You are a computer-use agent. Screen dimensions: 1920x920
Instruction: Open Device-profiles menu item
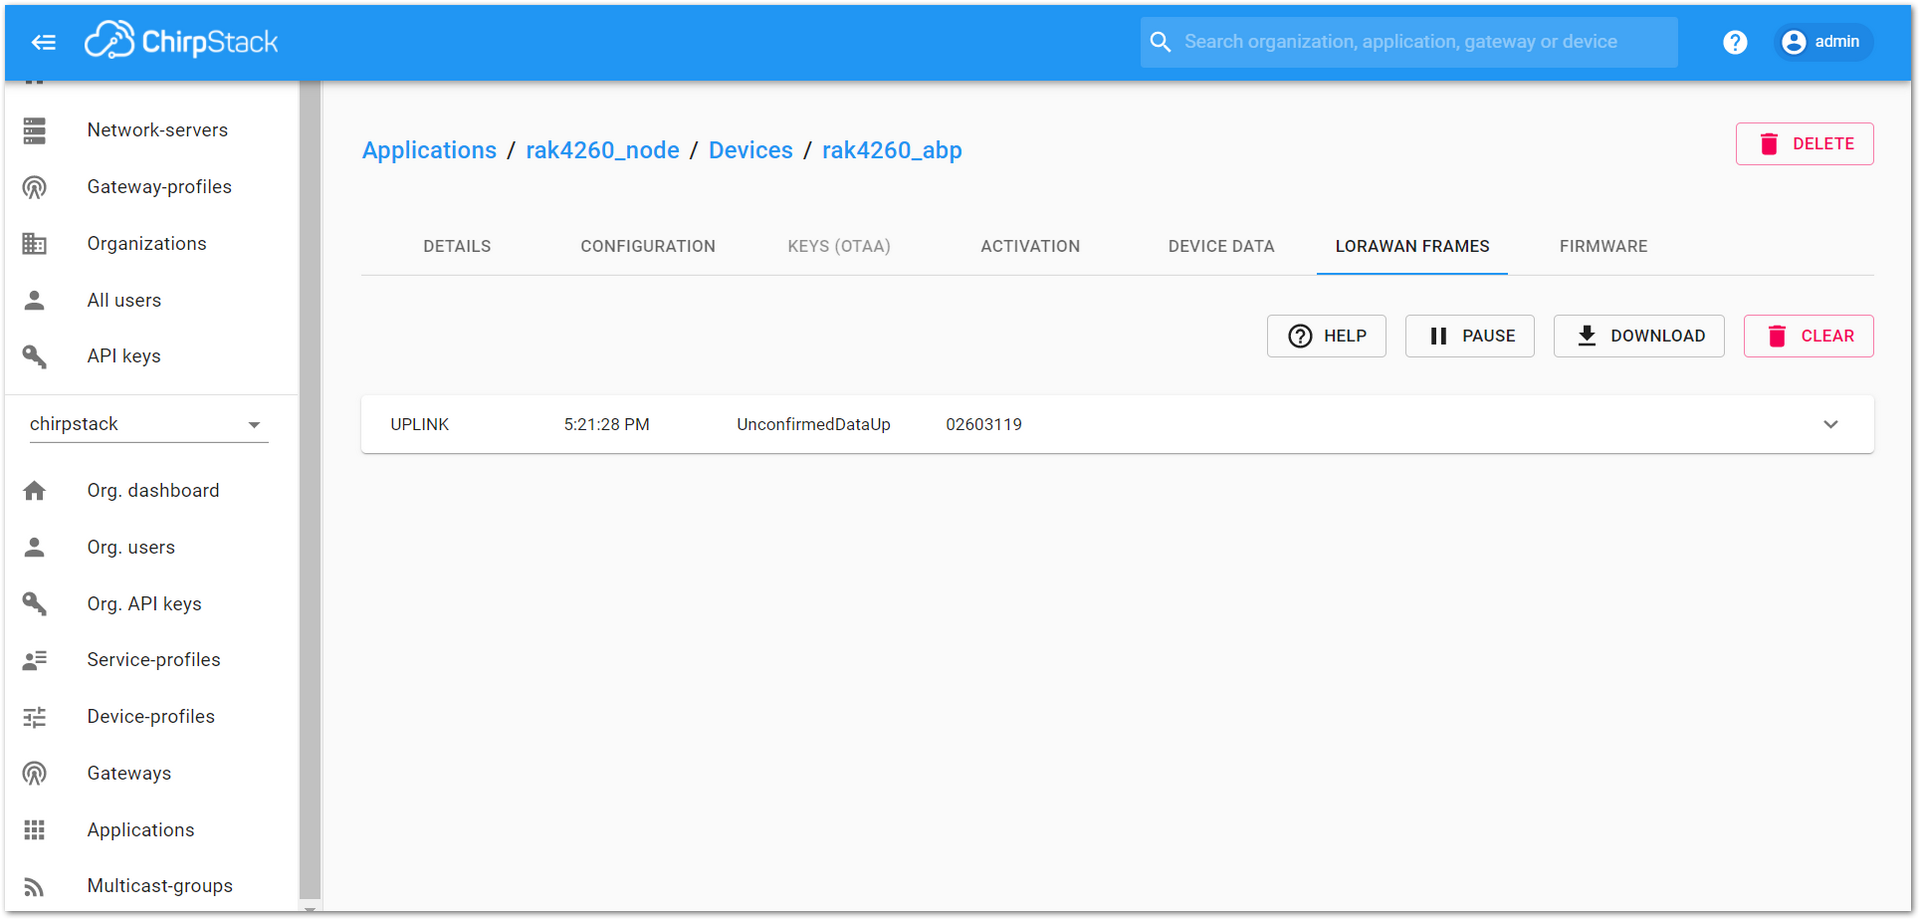(152, 717)
